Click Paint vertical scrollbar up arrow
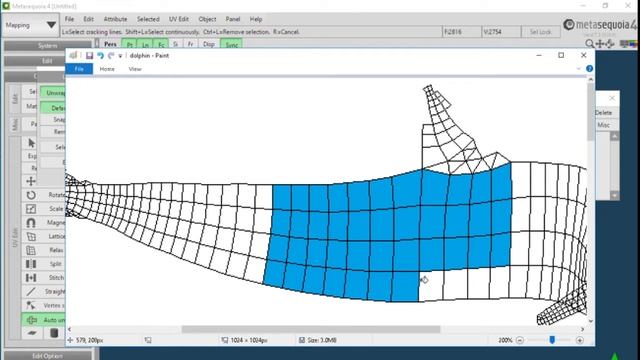Image resolution: width=640 pixels, height=360 pixels. pyautogui.click(x=591, y=80)
